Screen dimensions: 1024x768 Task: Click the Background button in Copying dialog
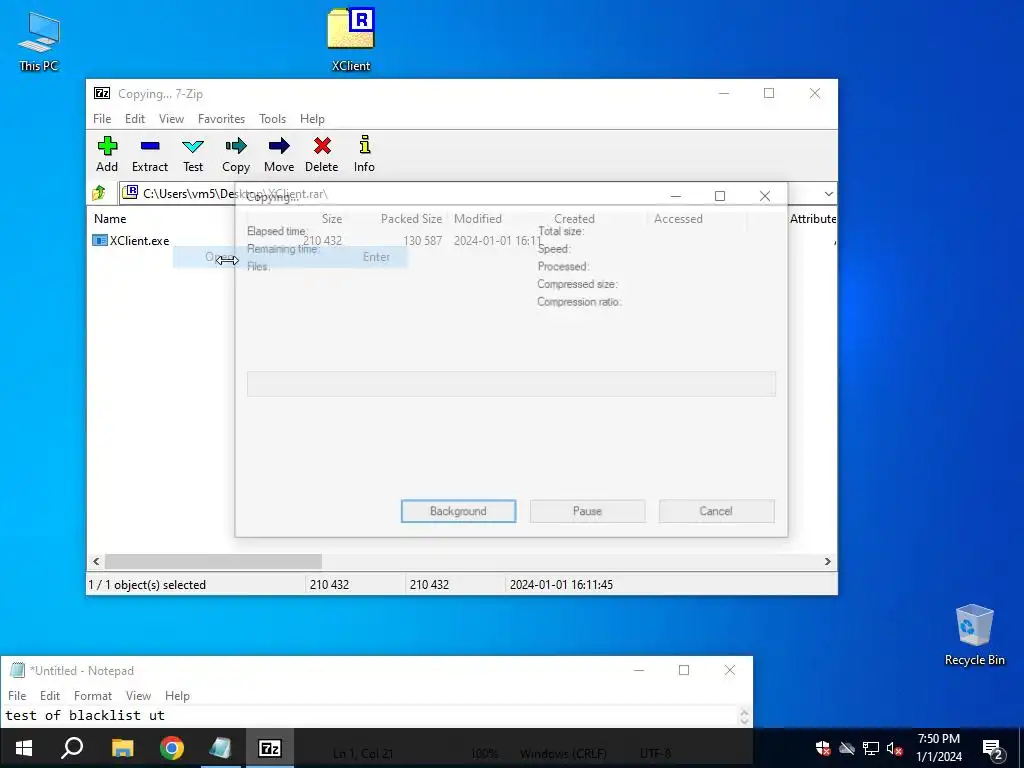coord(458,511)
